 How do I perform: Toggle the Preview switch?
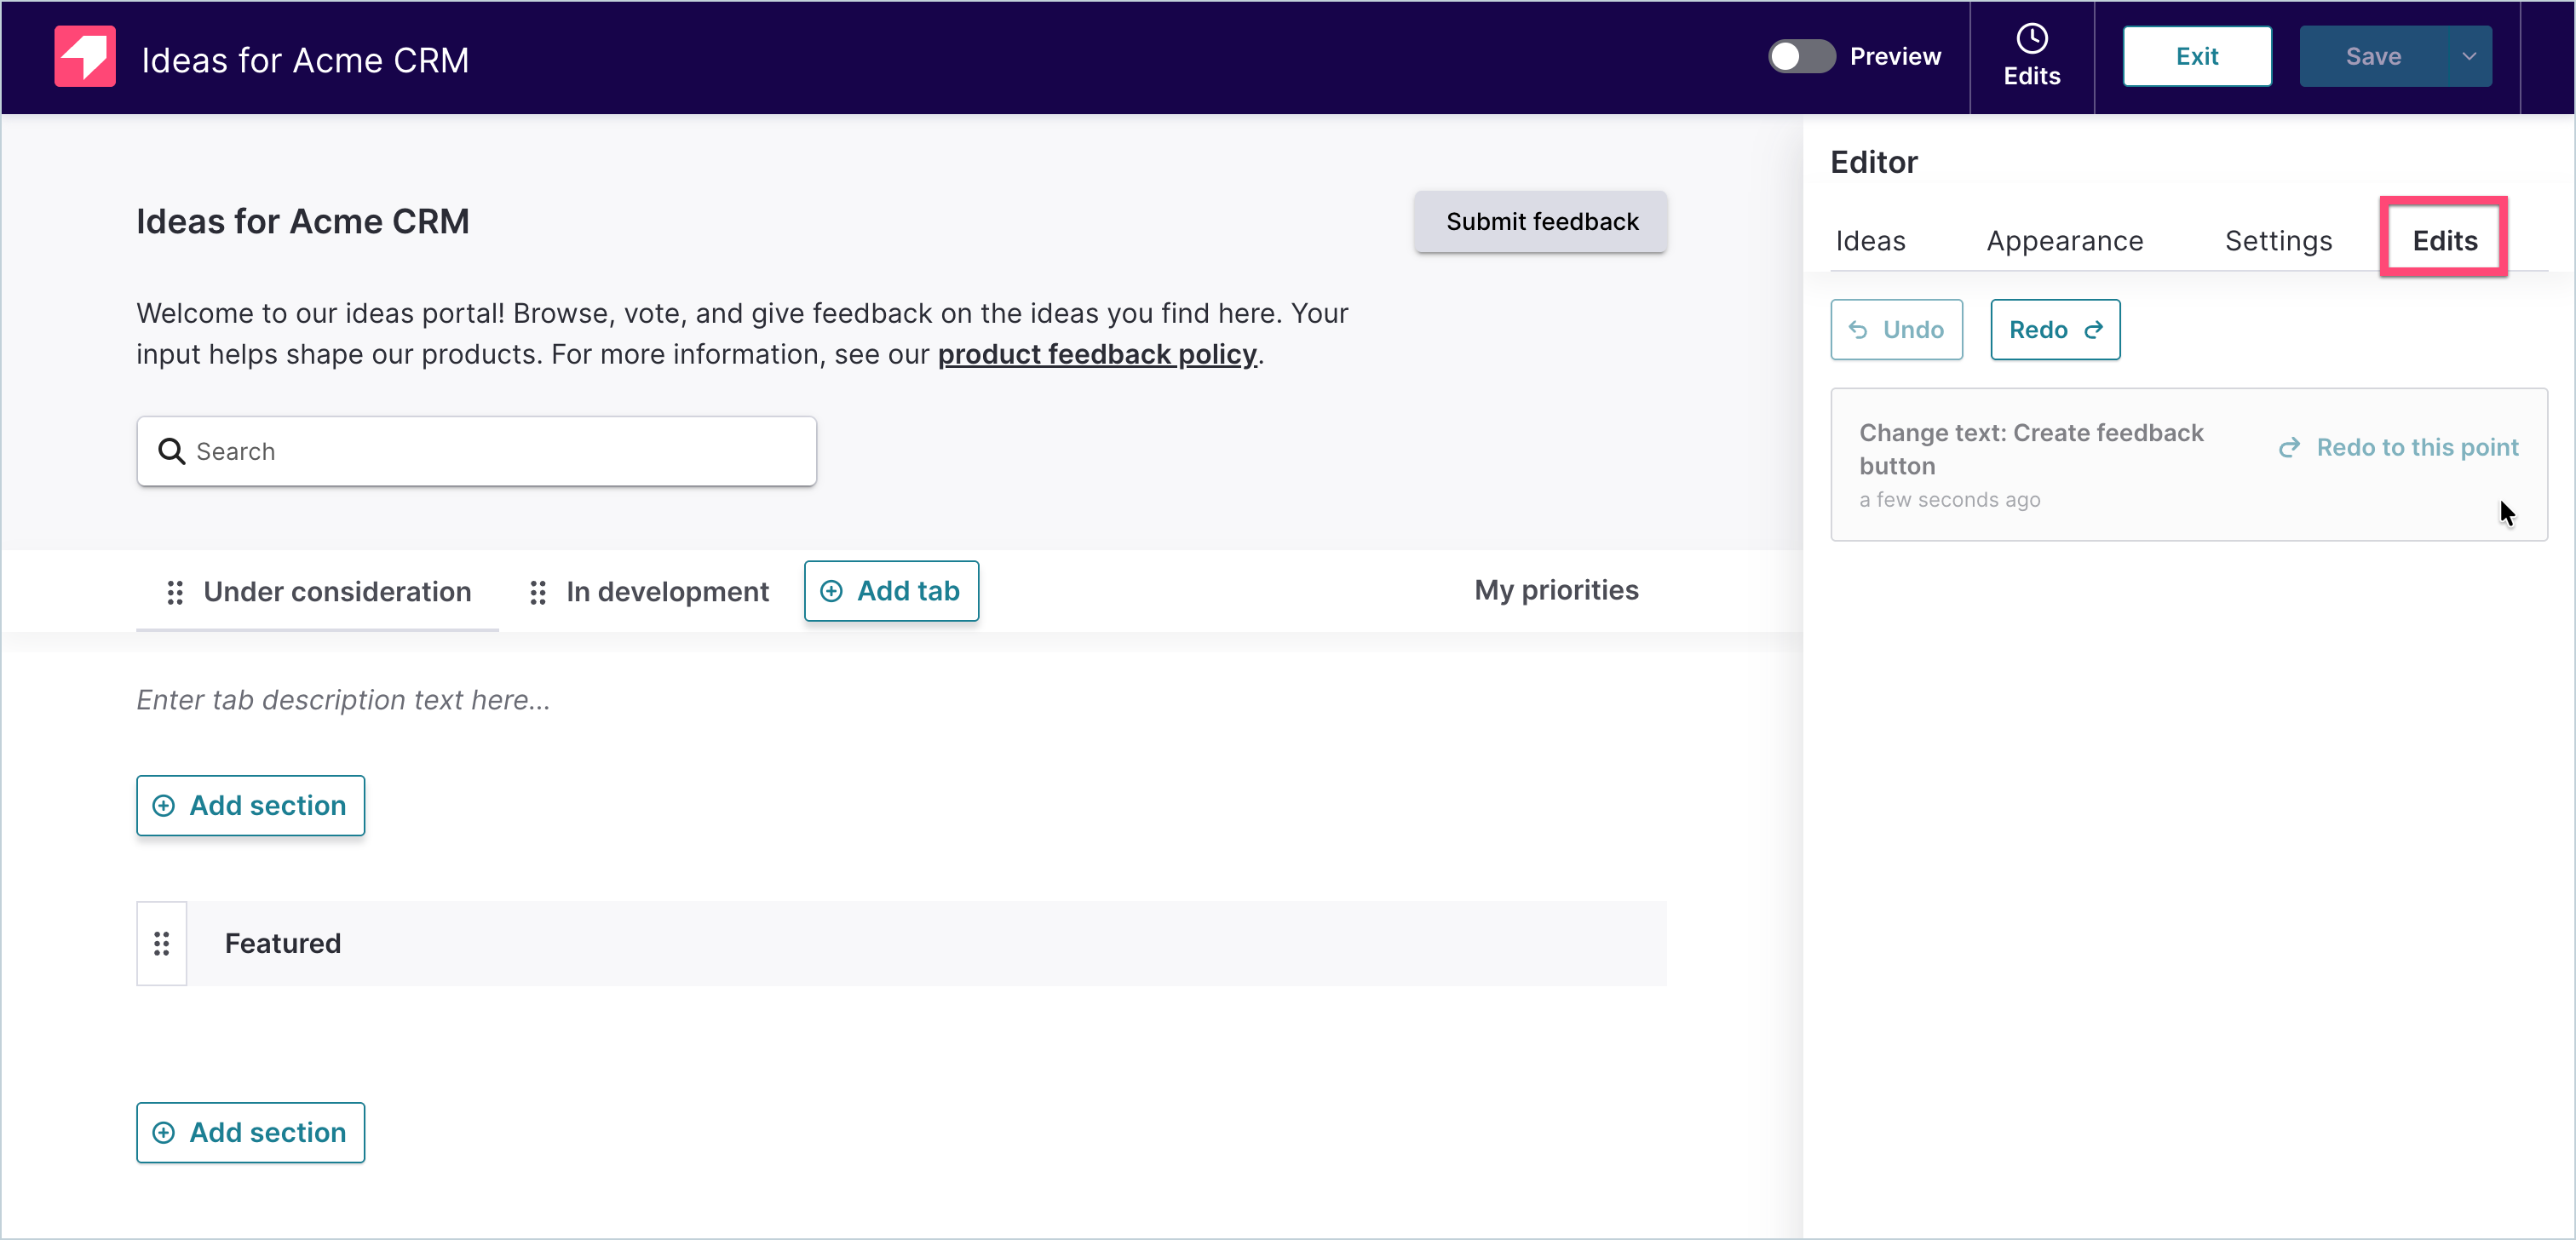click(1801, 56)
